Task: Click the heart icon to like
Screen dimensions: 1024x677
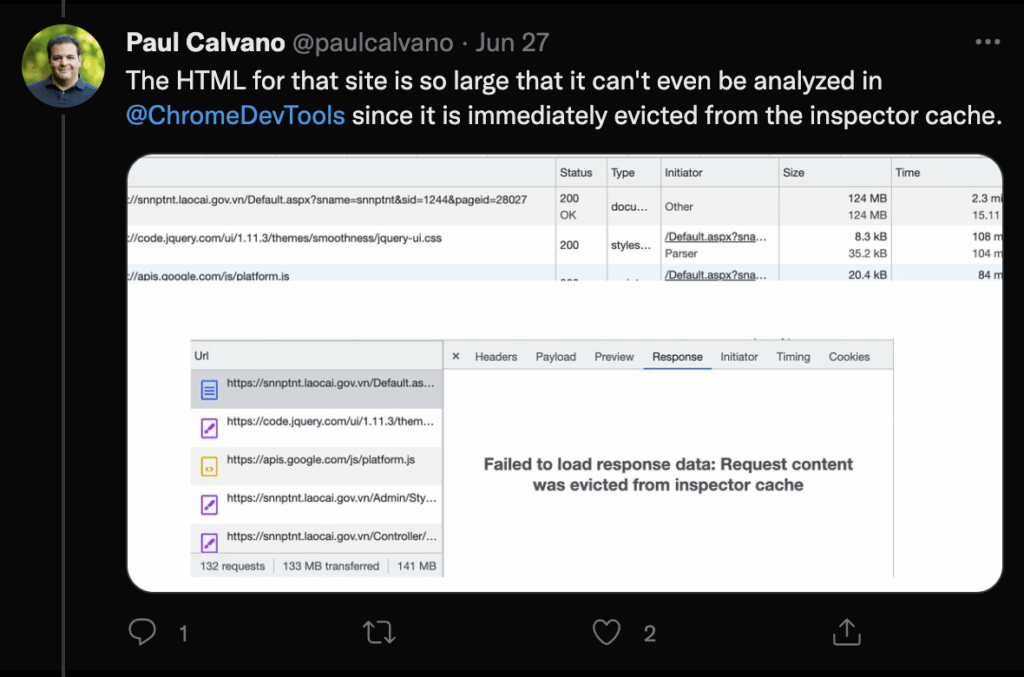Action: click(607, 632)
